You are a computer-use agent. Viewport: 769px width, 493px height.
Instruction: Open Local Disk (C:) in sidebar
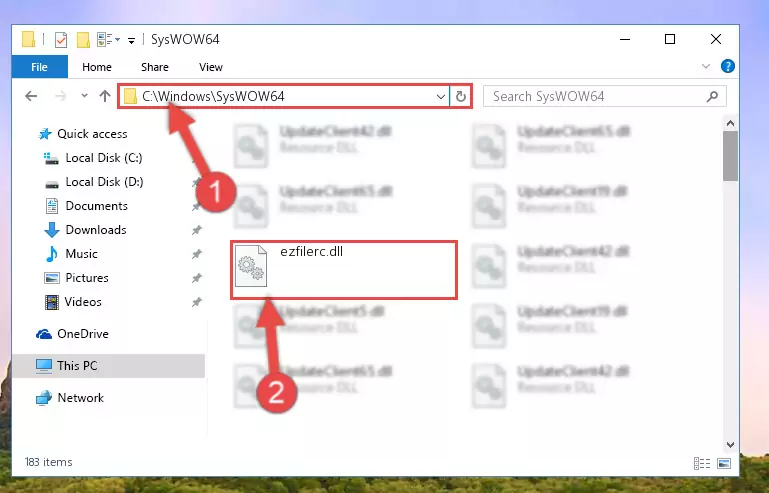pyautogui.click(x=104, y=157)
